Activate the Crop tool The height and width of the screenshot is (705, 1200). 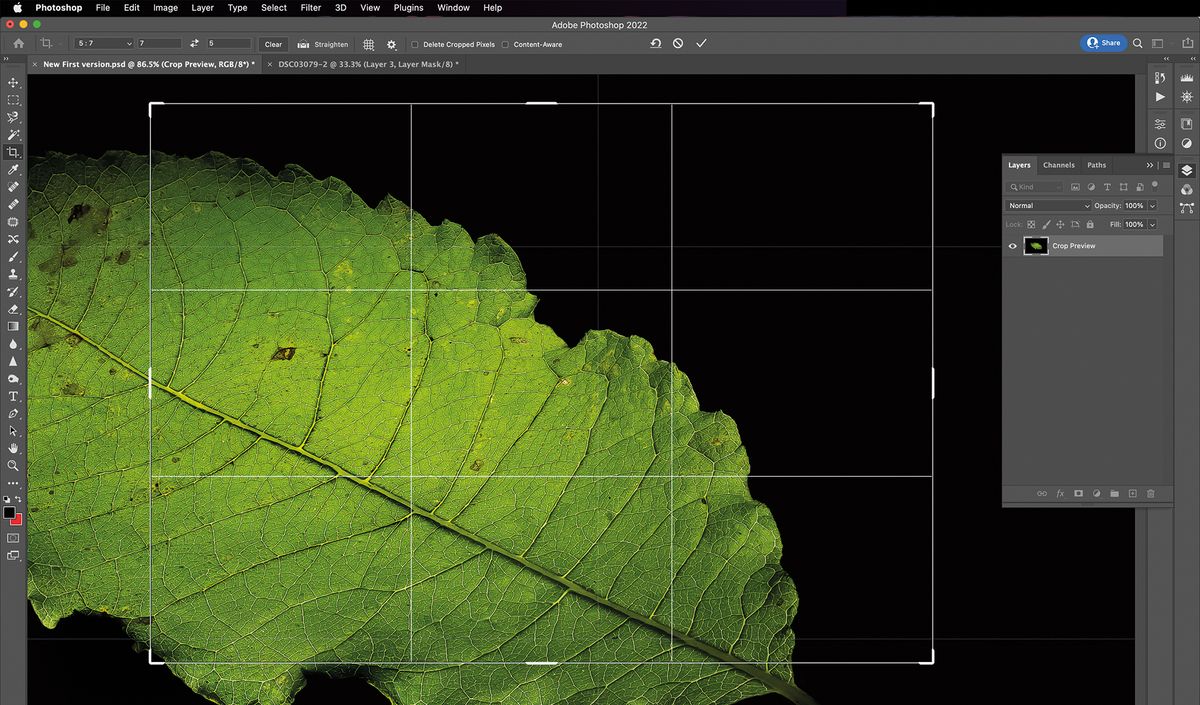pyautogui.click(x=13, y=152)
